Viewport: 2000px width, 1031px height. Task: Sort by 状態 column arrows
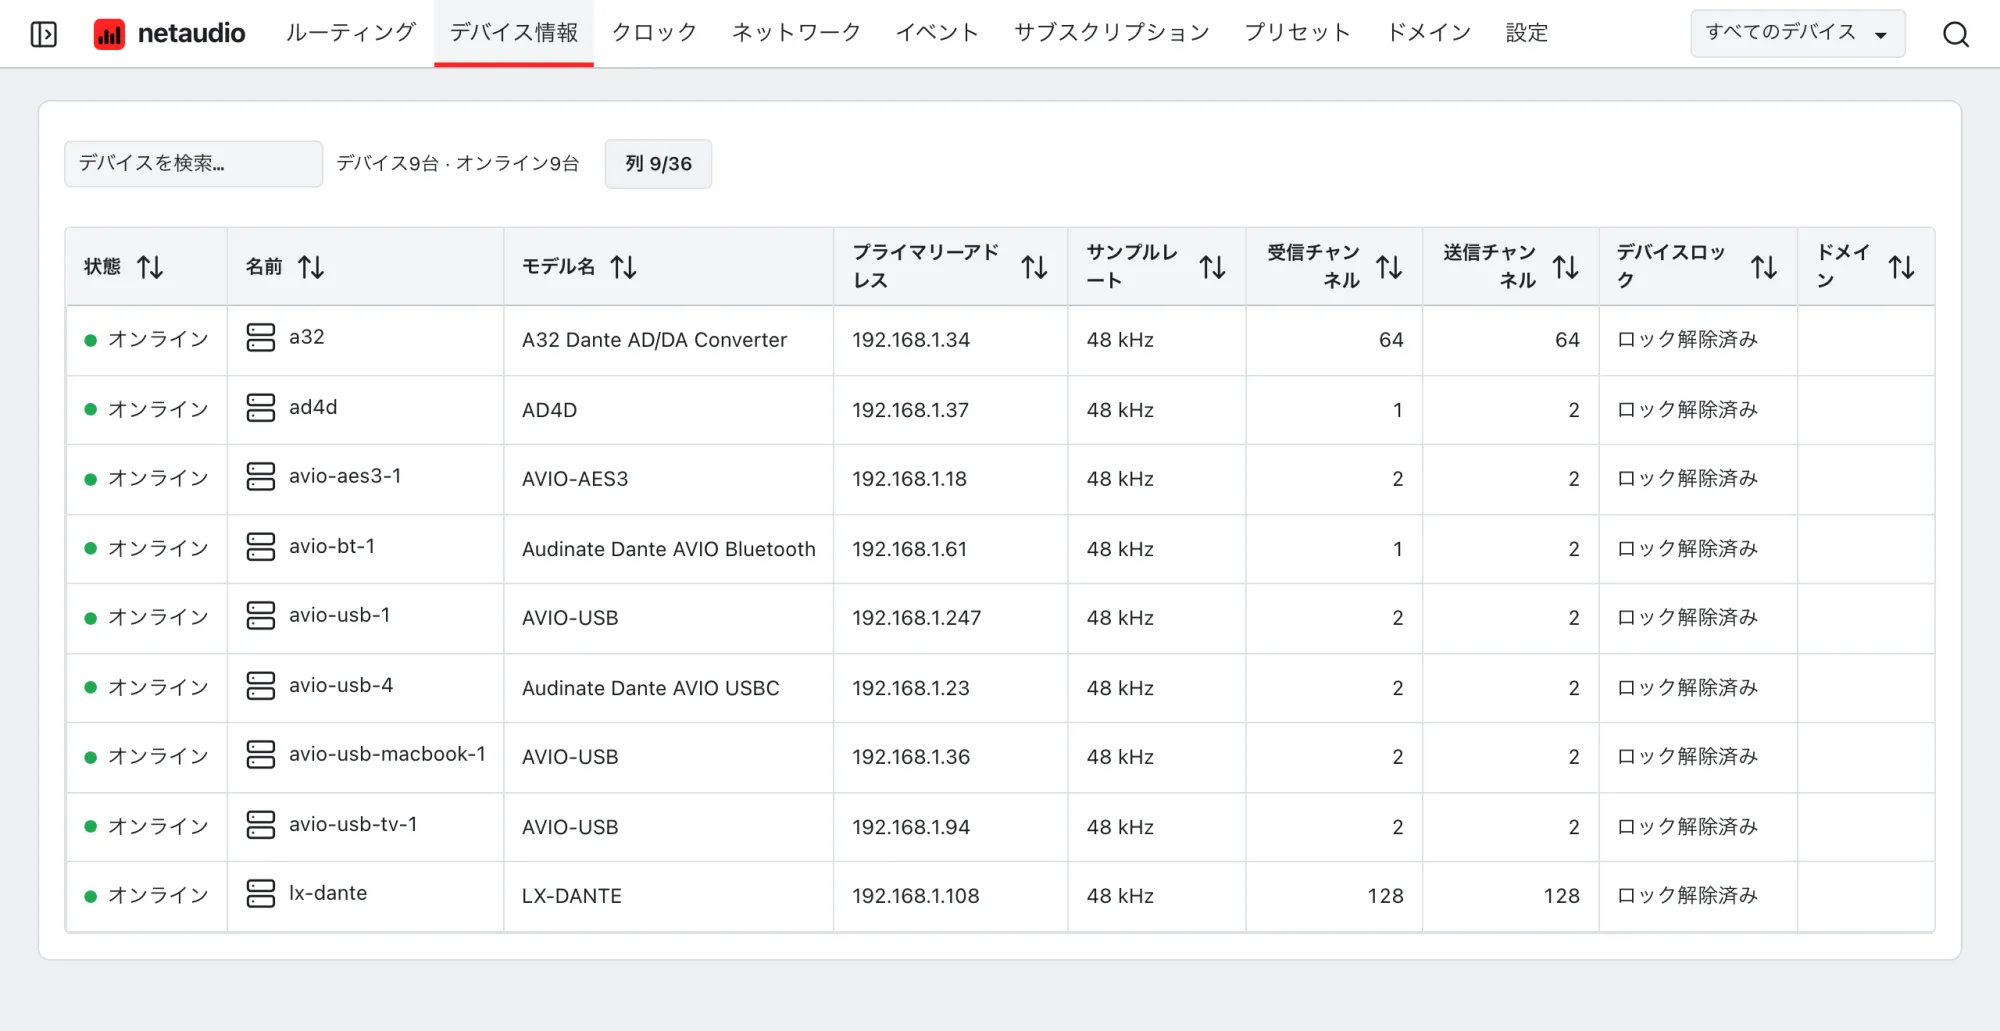[x=150, y=267]
